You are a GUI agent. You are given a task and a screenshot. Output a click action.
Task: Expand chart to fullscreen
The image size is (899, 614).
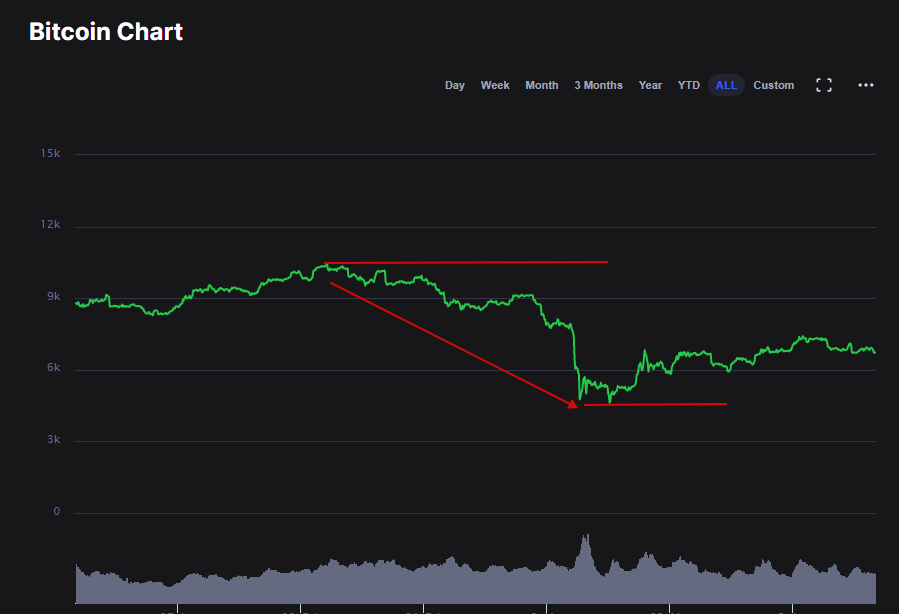tap(824, 85)
